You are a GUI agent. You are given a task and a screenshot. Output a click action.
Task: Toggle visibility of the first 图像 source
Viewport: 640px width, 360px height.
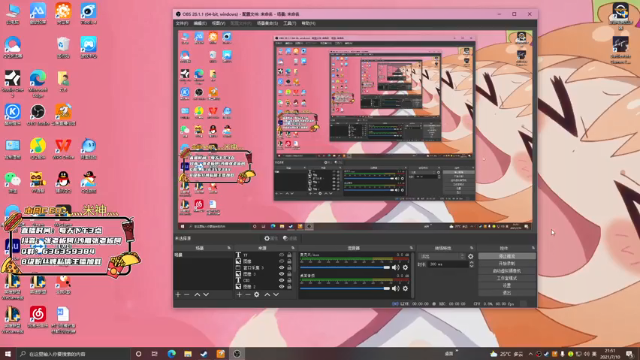click(x=281, y=261)
